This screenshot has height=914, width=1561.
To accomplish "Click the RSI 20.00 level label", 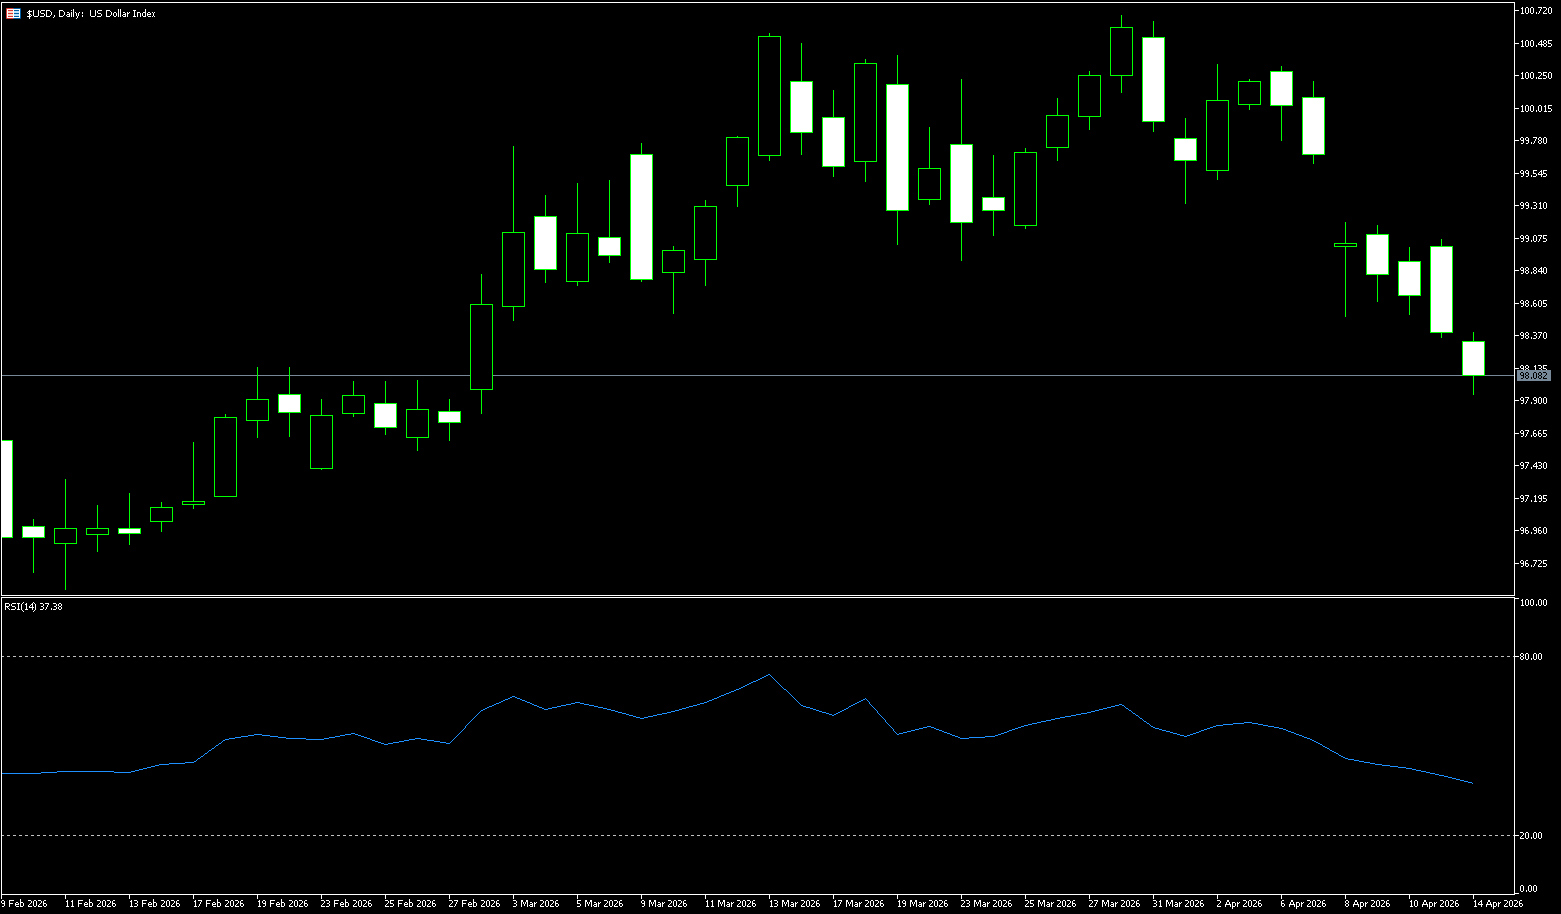I will point(1530,836).
